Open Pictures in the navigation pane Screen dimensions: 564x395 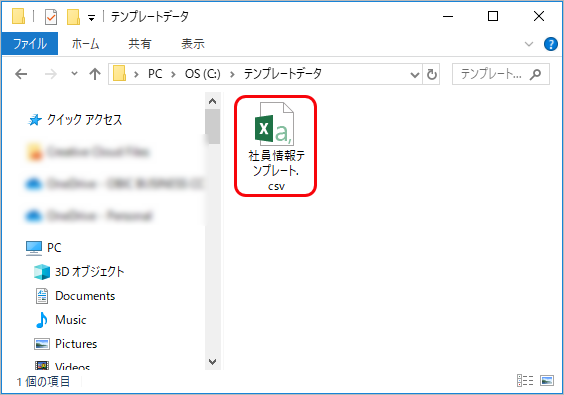(76, 344)
